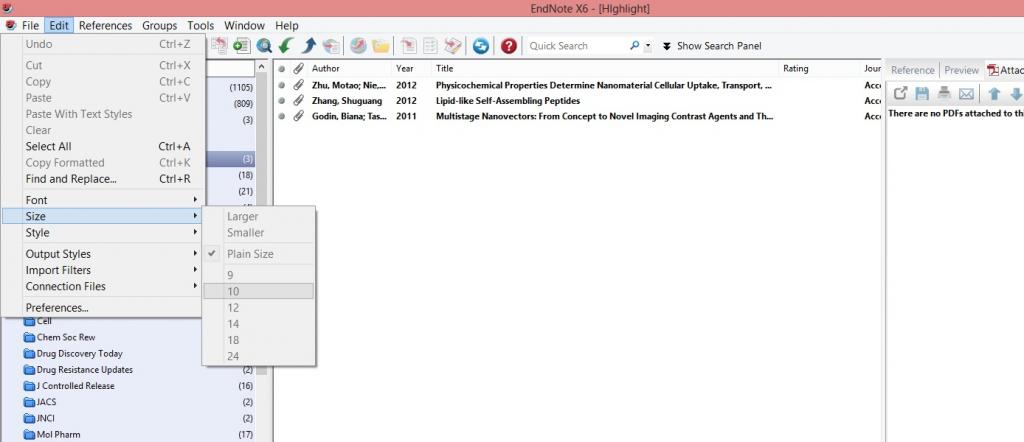Click the blue Sync Library icon
The height and width of the screenshot is (442, 1024).
coord(481,46)
